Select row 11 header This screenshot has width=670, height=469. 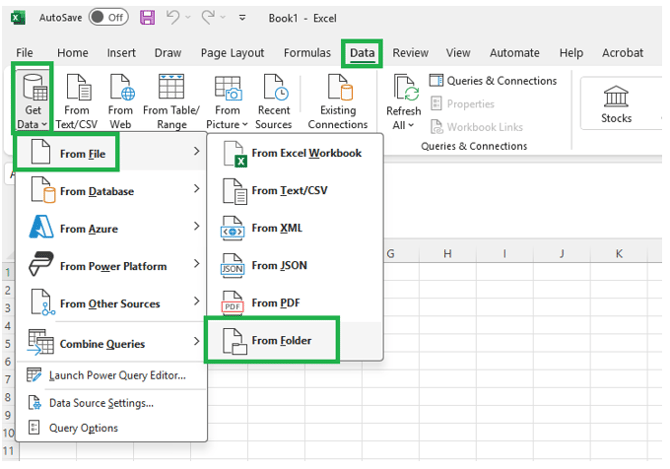pyautogui.click(x=9, y=451)
